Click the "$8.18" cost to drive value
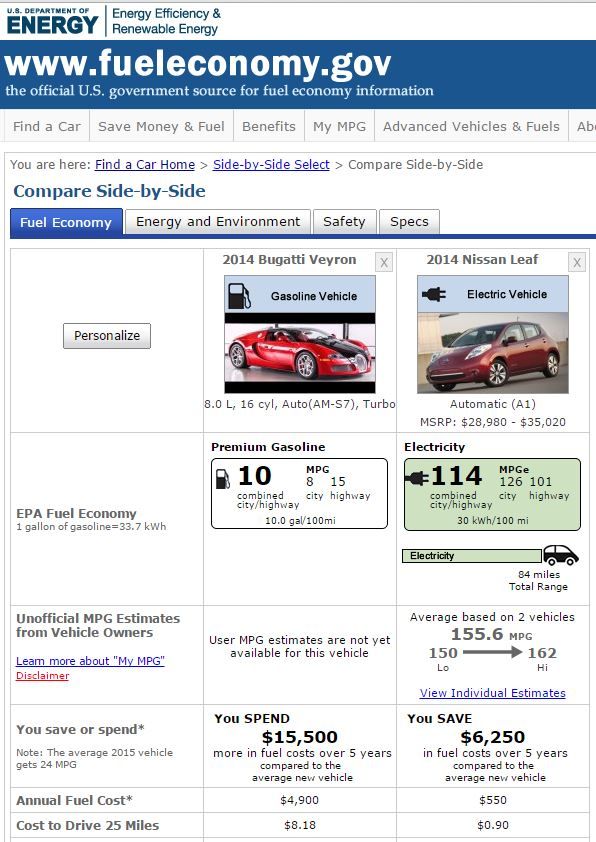 (300, 825)
